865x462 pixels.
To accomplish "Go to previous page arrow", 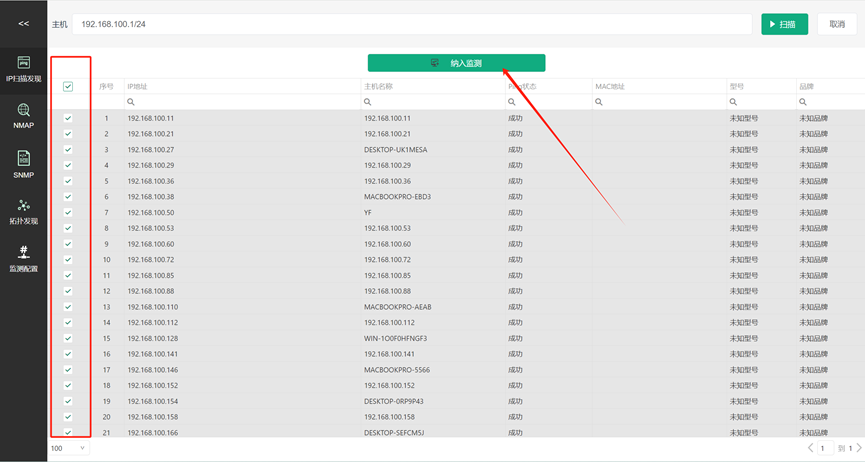I will [x=810, y=448].
